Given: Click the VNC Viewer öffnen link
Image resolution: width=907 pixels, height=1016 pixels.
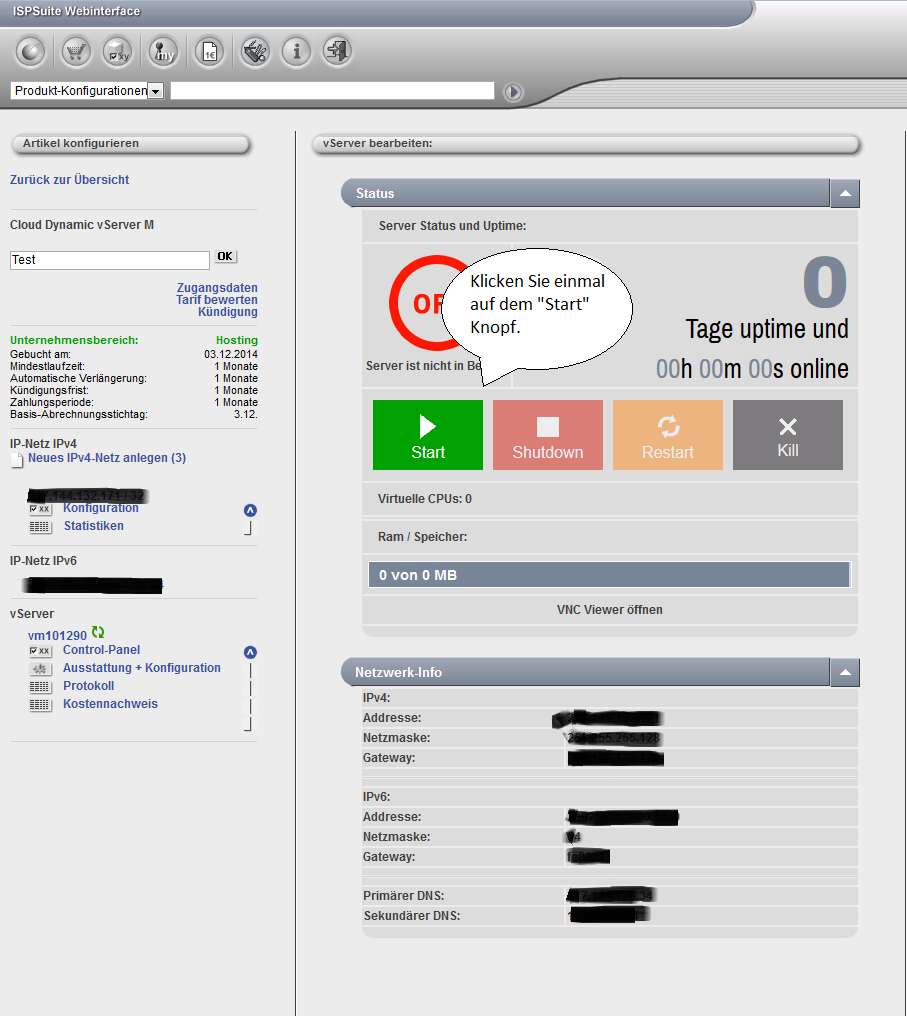Looking at the screenshot, I should (x=609, y=610).
